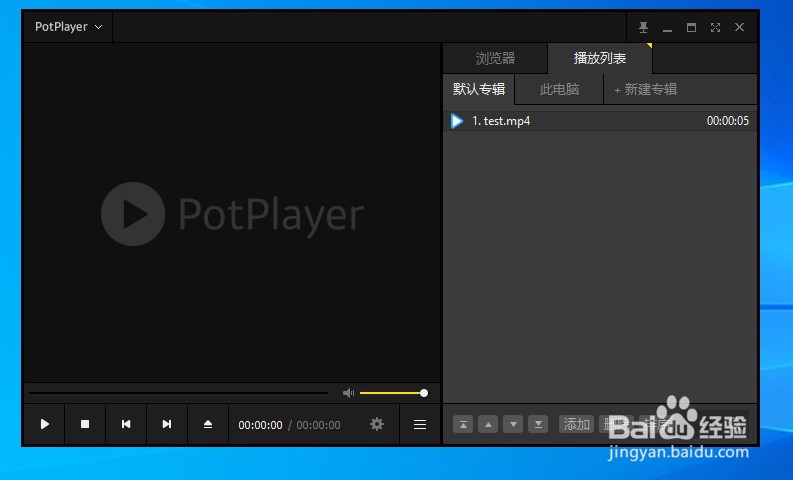Click the Play button in control bar

click(45, 424)
